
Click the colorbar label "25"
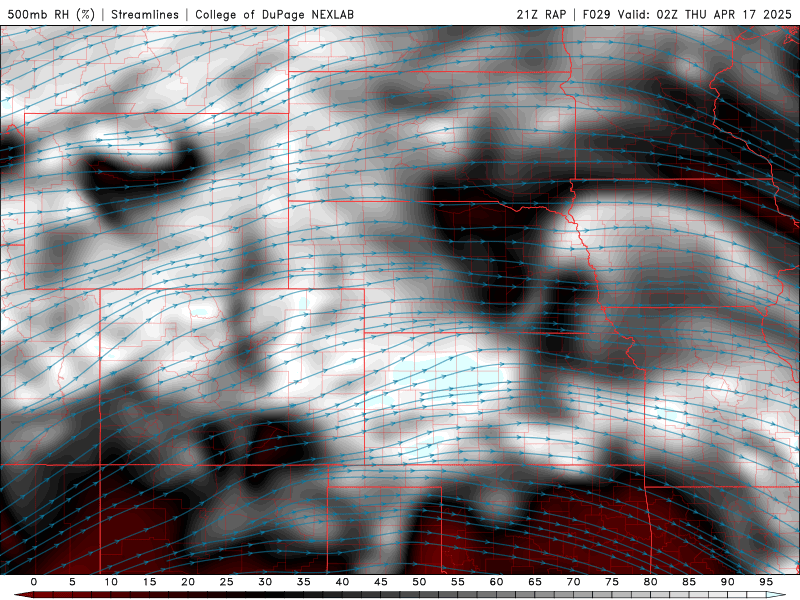[x=227, y=582]
